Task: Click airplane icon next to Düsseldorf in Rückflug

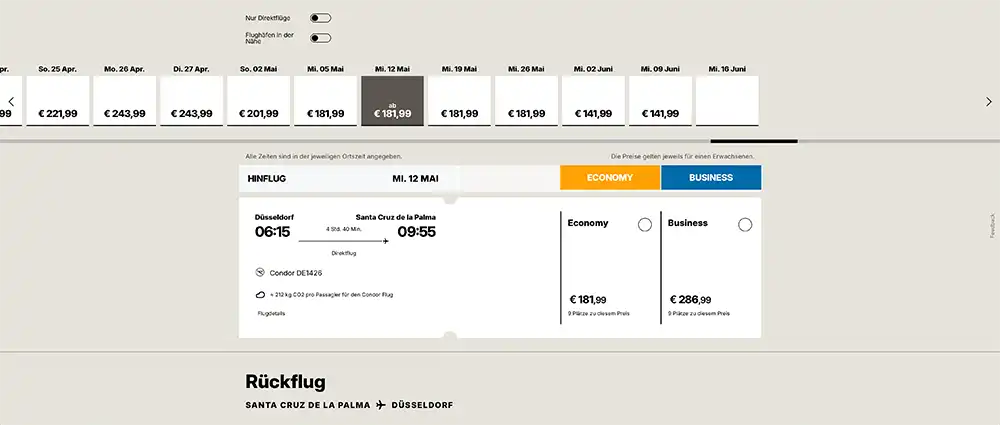Action: pyautogui.click(x=381, y=405)
